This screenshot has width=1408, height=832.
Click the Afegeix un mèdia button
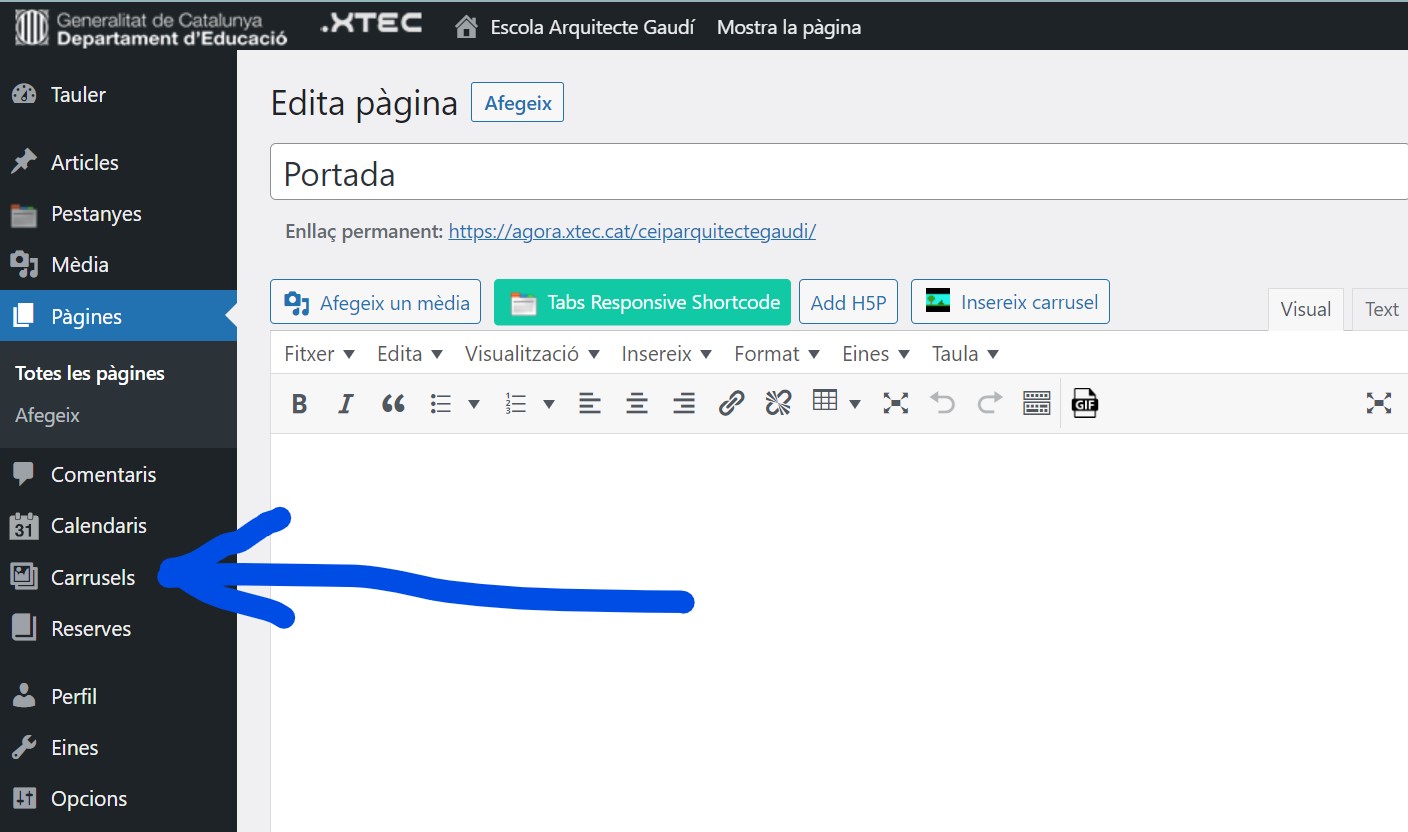pyautogui.click(x=376, y=303)
